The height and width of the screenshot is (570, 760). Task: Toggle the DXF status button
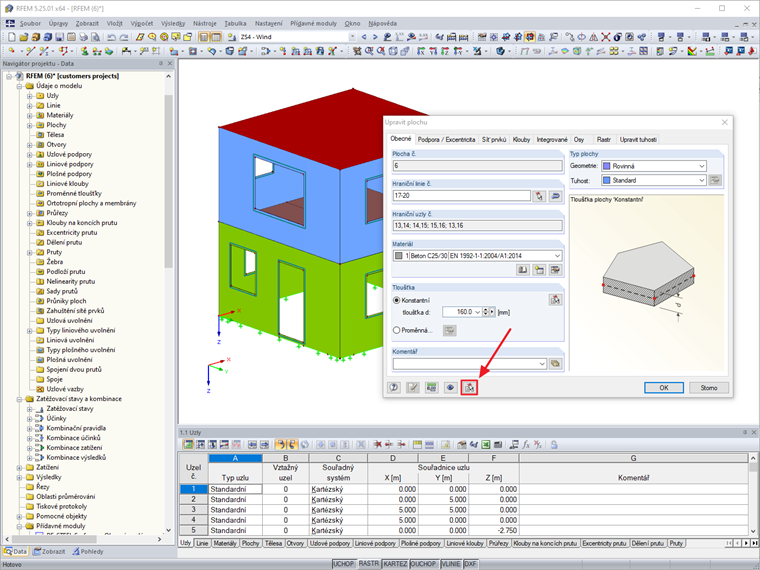click(x=471, y=564)
